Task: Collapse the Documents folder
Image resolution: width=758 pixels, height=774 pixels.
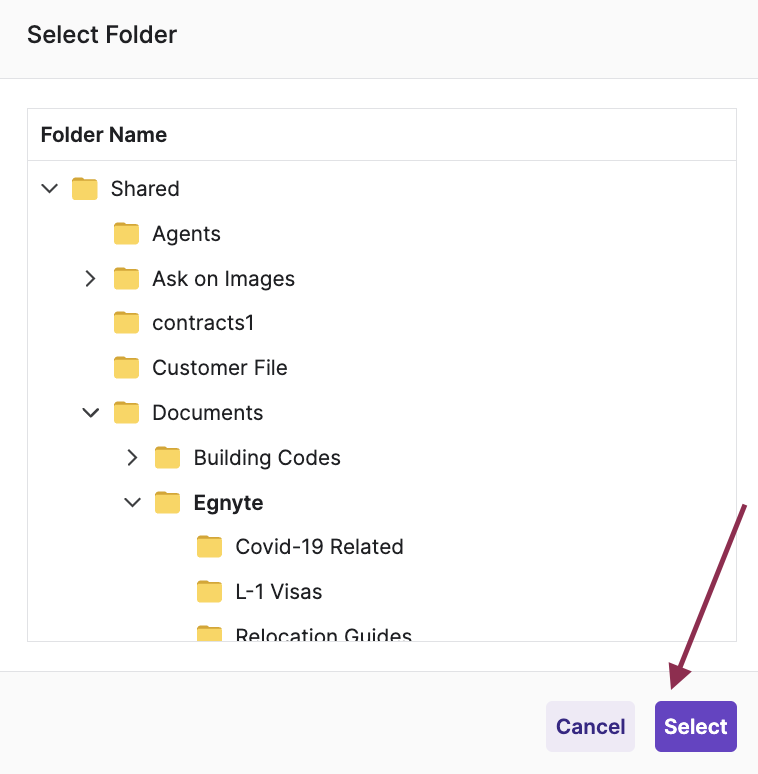Action: (91, 413)
